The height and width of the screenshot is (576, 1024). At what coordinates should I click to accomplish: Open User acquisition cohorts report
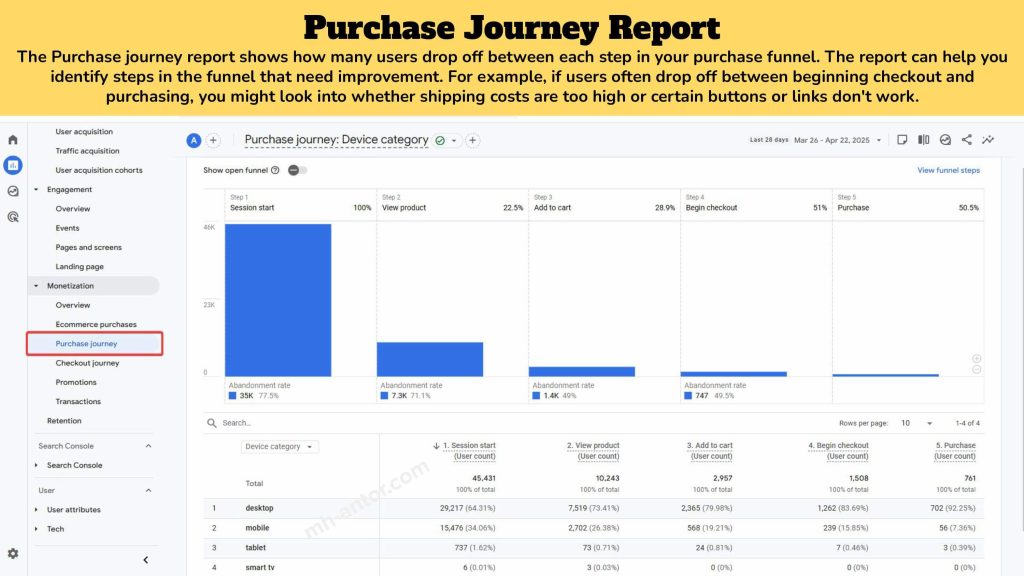pyautogui.click(x=99, y=170)
